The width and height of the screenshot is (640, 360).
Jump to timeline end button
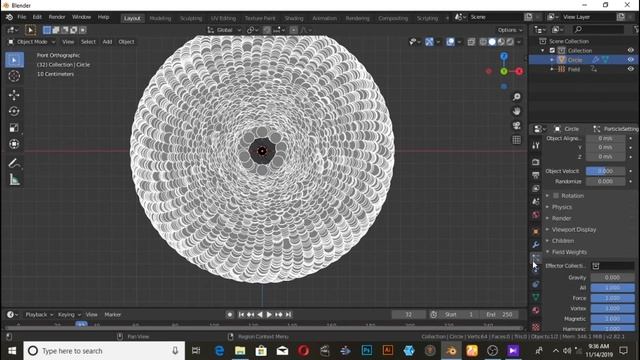[288, 315]
